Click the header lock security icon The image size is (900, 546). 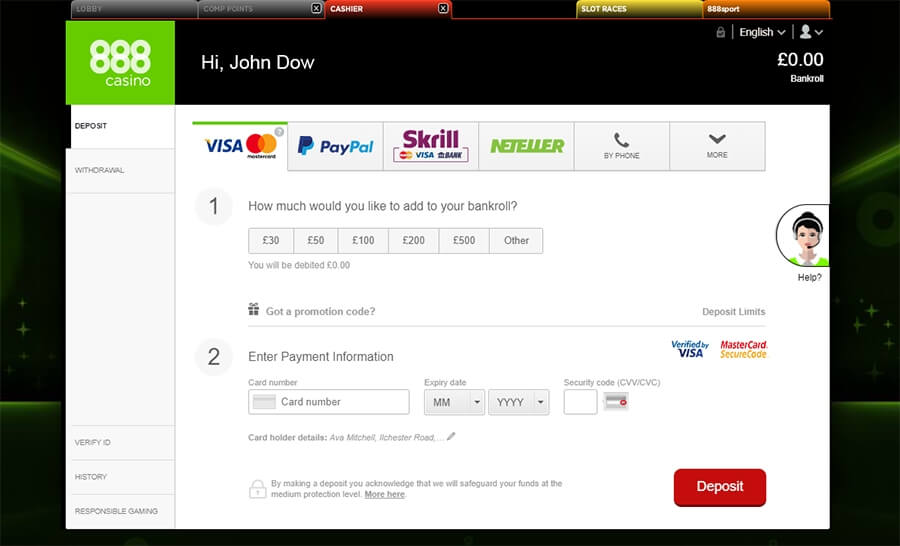[721, 33]
